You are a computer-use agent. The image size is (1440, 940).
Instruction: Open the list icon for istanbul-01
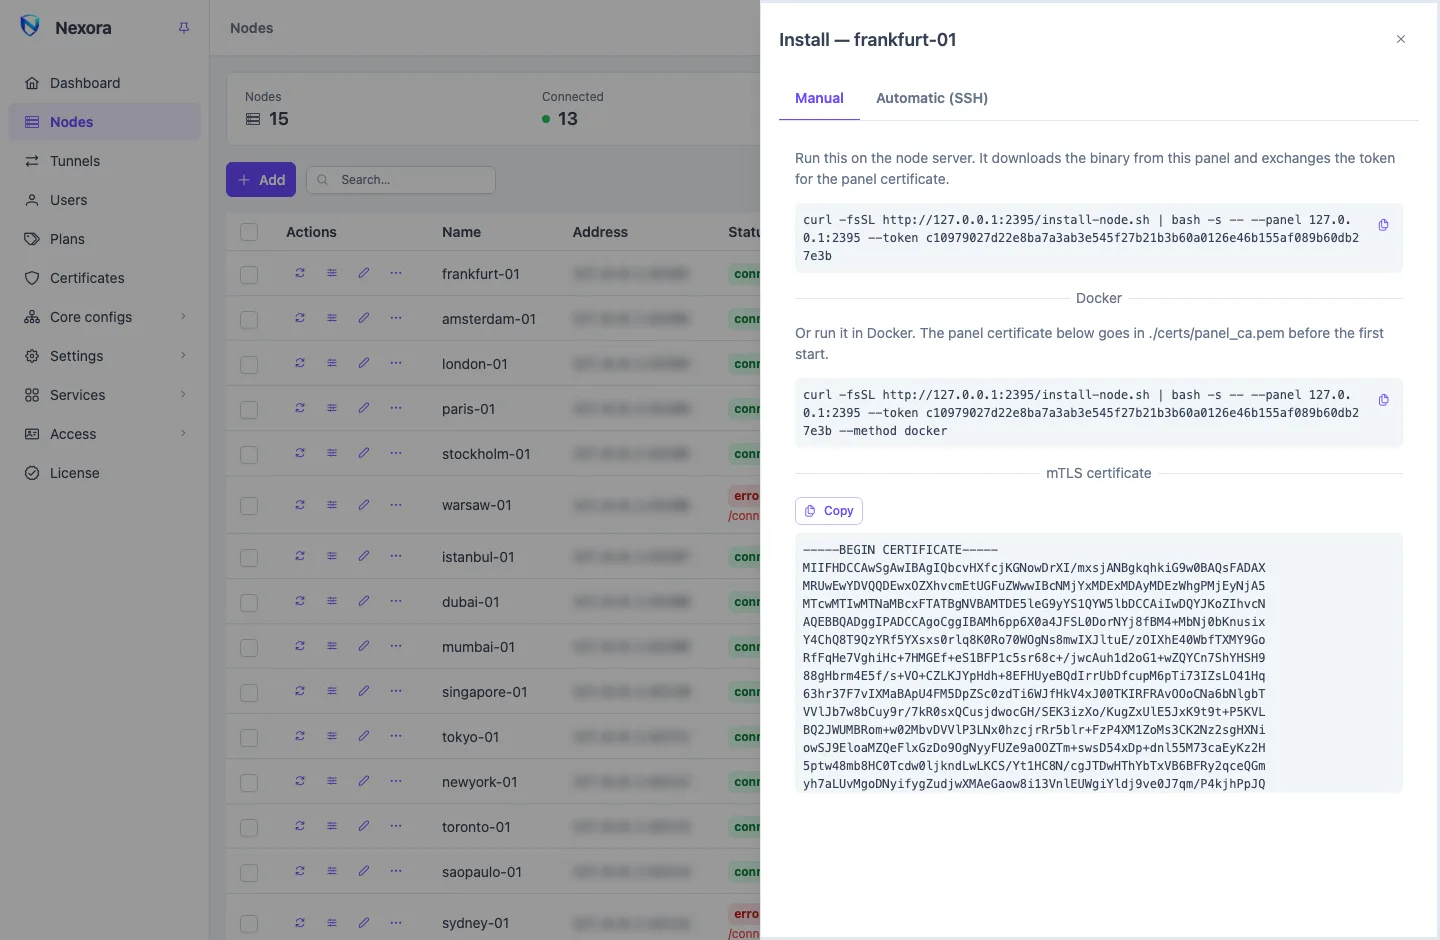point(332,556)
